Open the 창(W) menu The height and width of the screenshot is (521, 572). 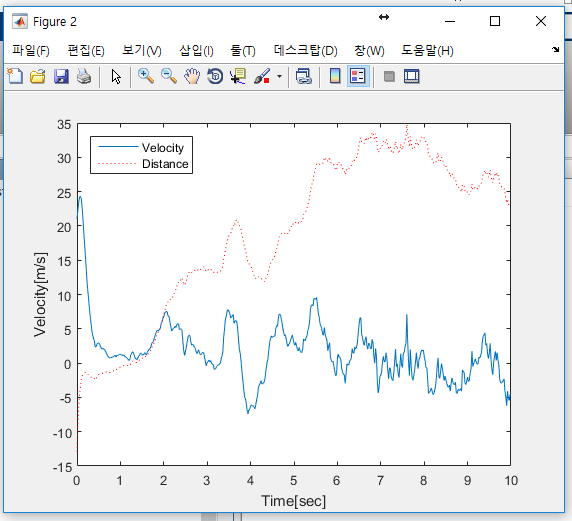pyautogui.click(x=369, y=50)
